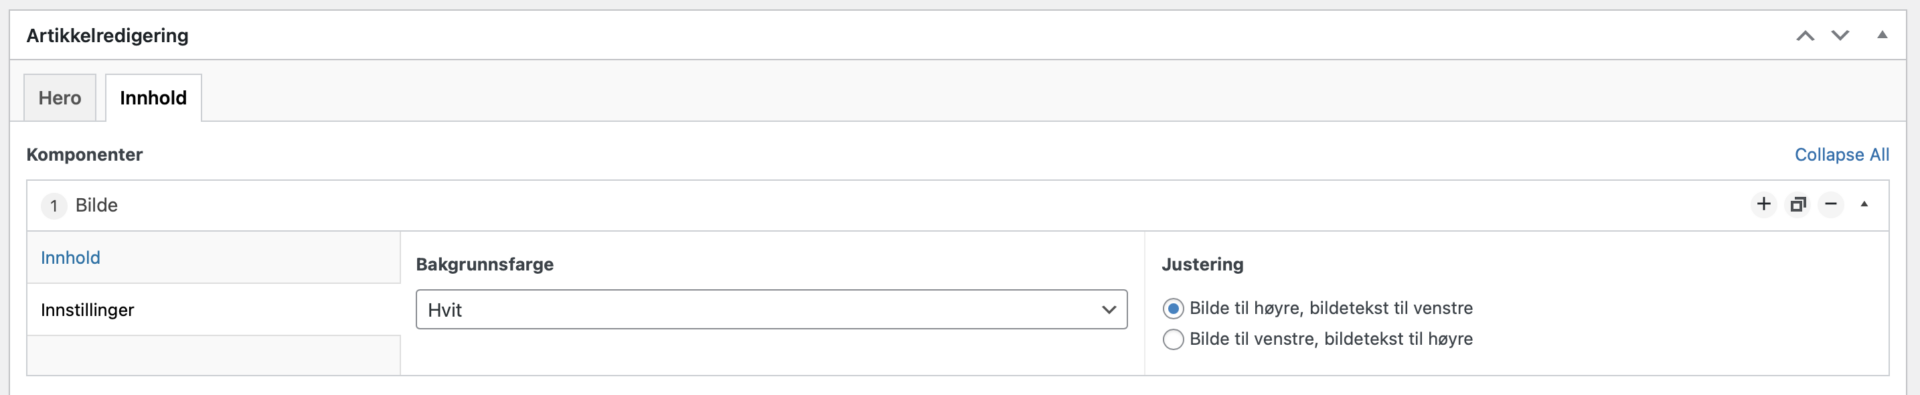Viewport: 1920px width, 395px height.
Task: Select 'Bilde til venstre, bildetekst til høyre' radio
Action: [x=1173, y=339]
